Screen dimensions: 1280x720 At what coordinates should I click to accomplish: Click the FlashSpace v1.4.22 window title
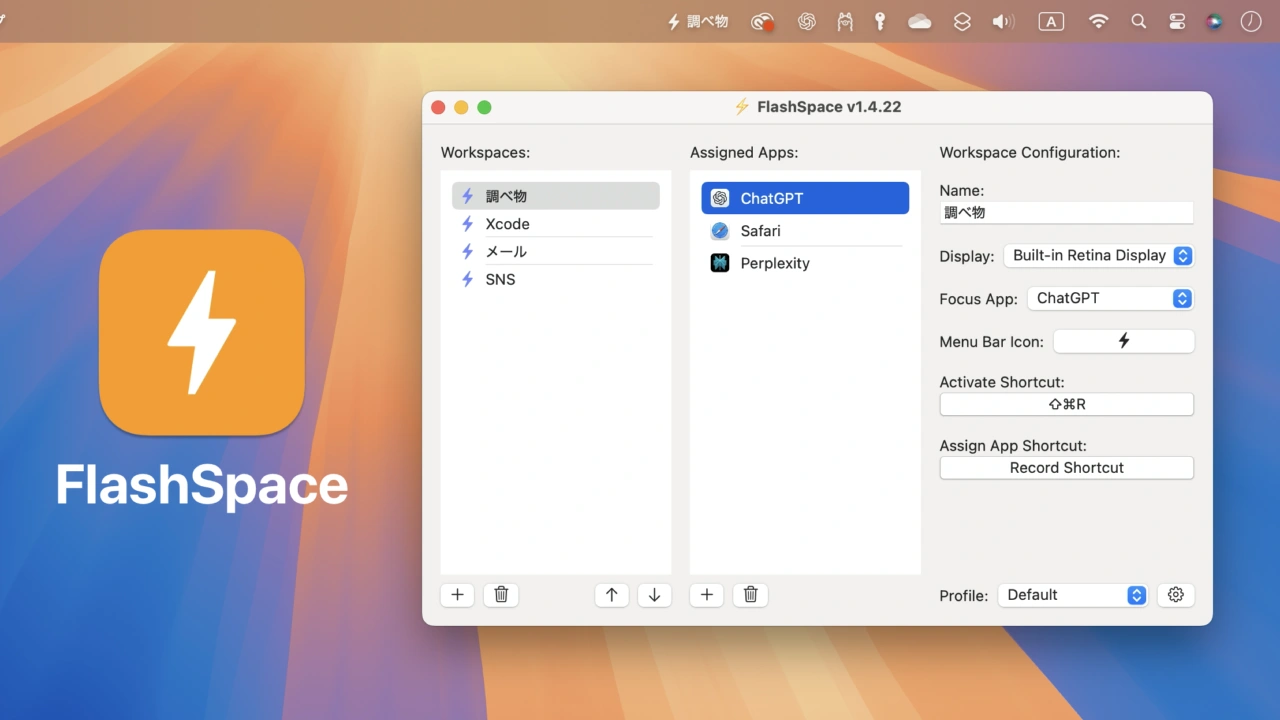pos(829,107)
